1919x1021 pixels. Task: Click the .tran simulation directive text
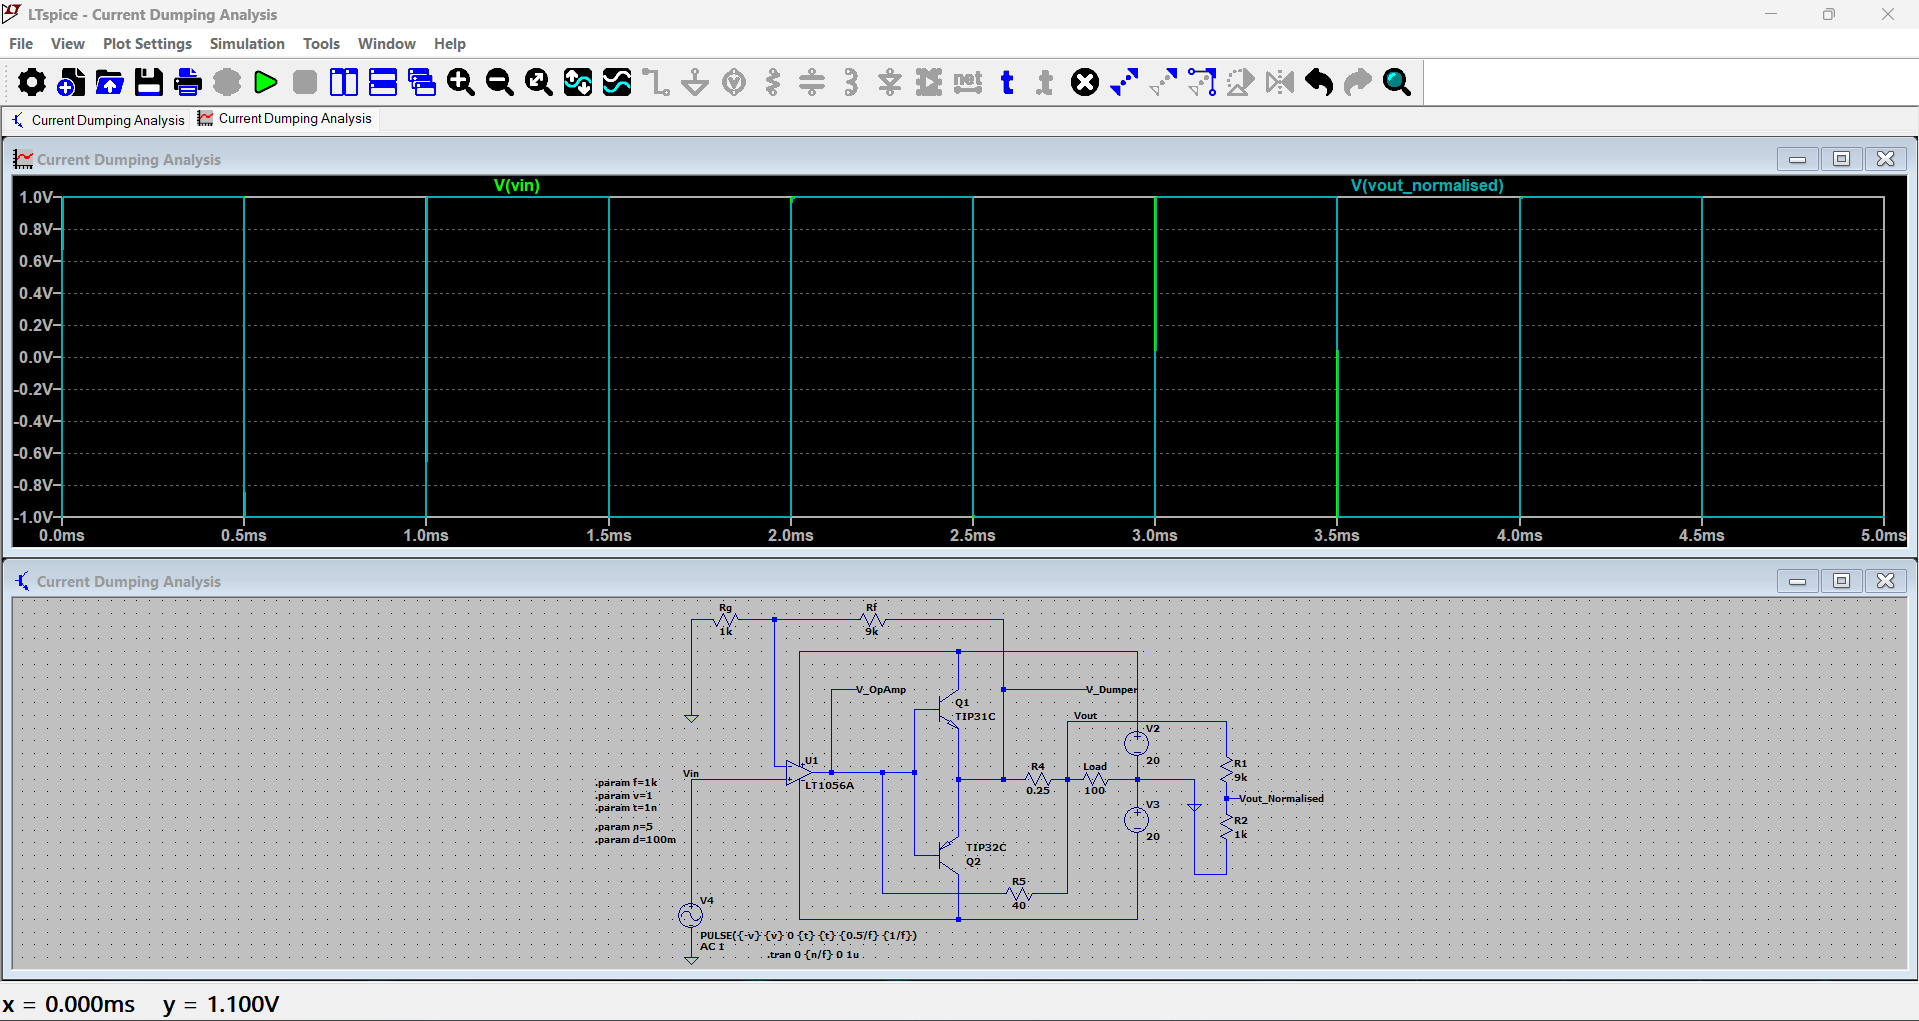[813, 955]
